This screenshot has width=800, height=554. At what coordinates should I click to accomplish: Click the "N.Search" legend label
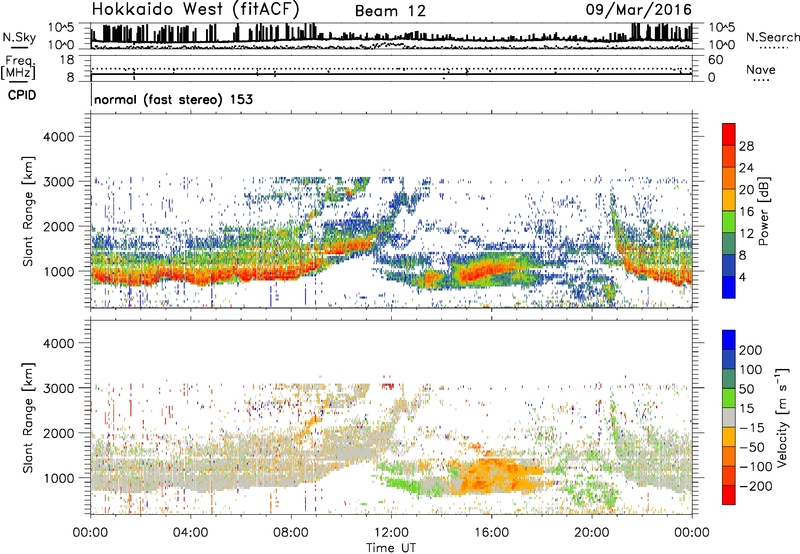coord(772,37)
